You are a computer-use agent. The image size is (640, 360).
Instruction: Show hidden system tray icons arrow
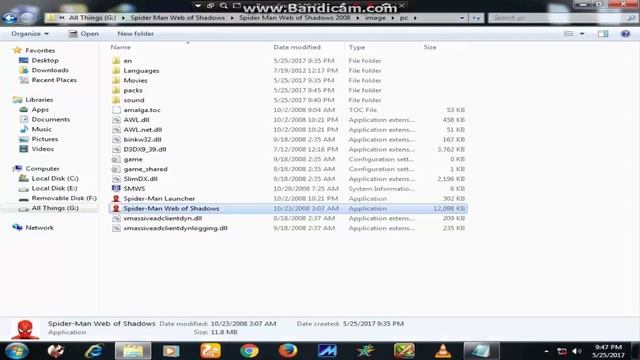pyautogui.click(x=547, y=351)
